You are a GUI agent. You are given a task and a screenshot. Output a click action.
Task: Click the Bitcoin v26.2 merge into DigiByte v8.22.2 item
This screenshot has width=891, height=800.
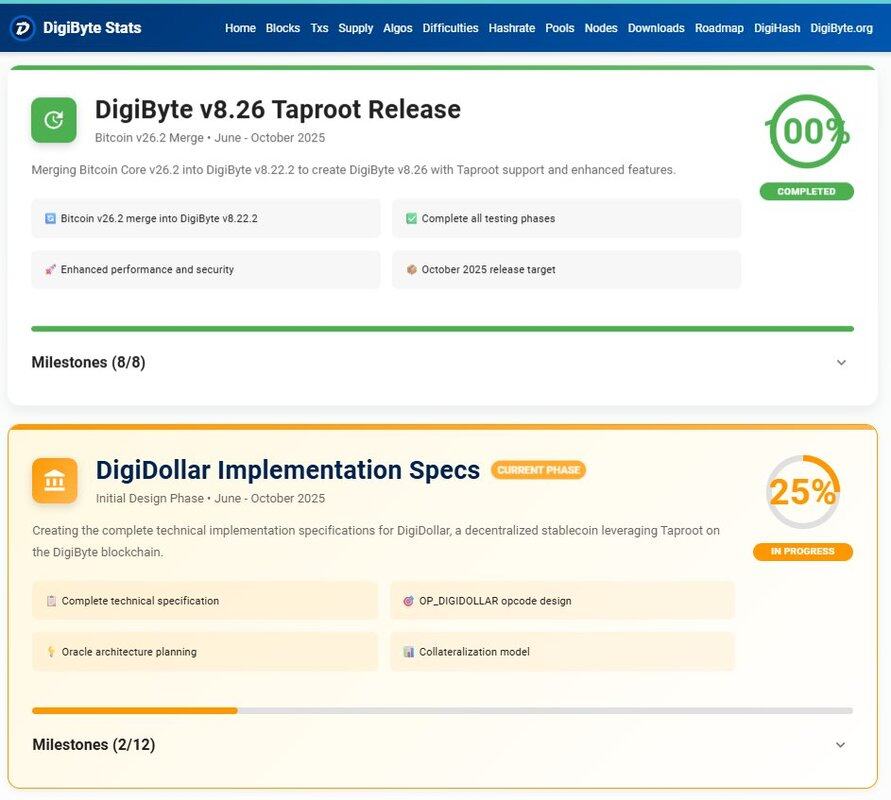point(206,218)
